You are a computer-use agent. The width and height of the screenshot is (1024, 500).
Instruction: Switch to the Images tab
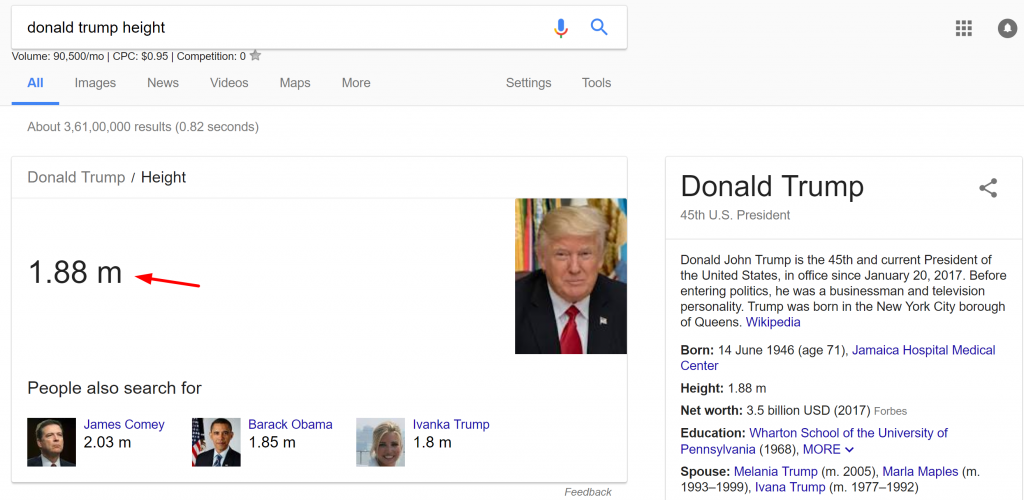click(95, 83)
